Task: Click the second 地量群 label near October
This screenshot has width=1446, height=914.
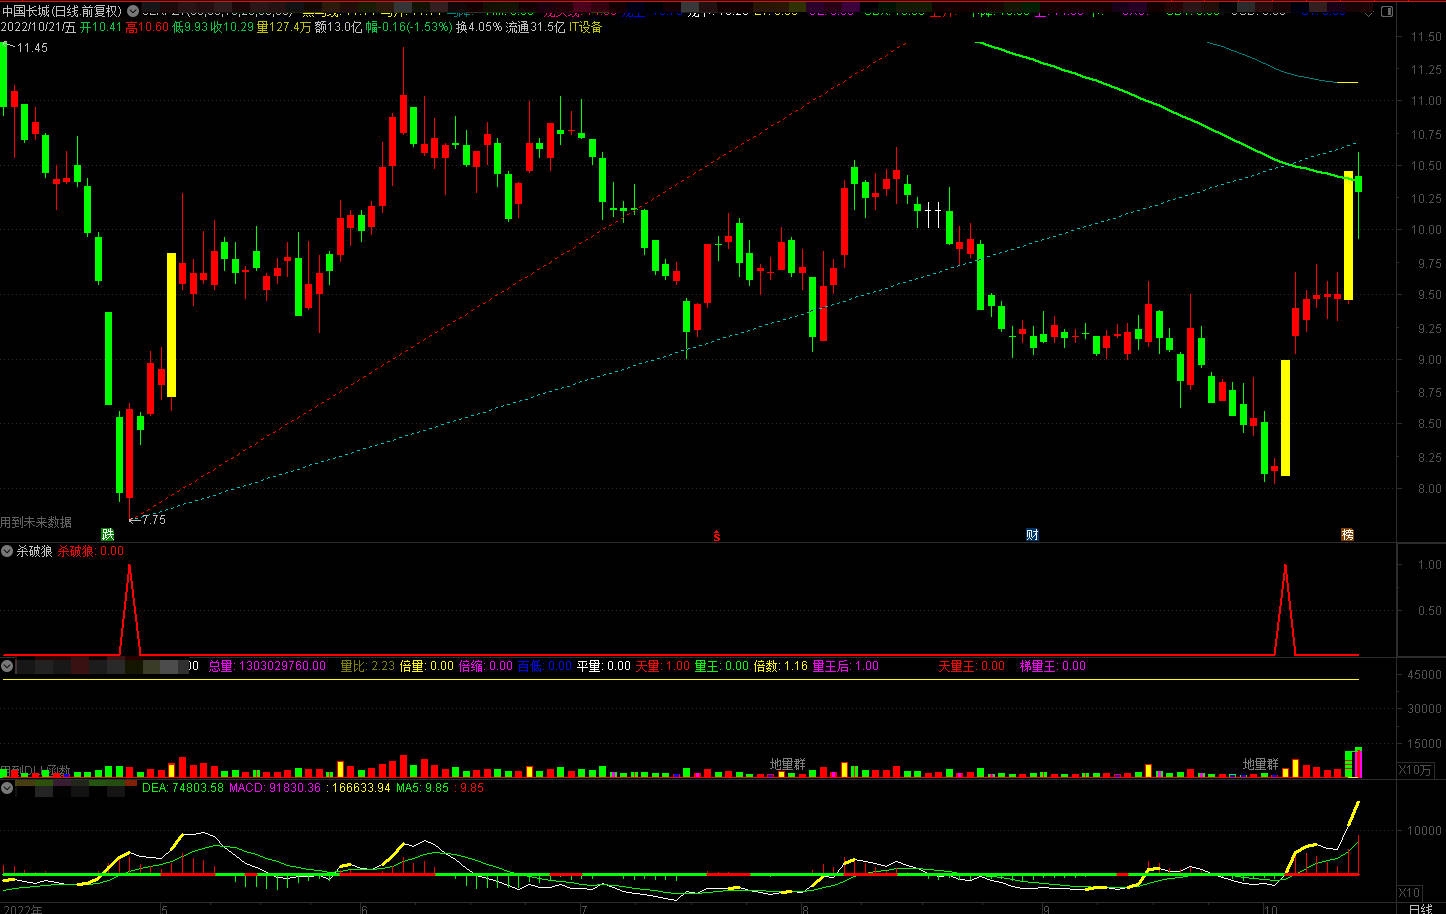Action: 1260,764
